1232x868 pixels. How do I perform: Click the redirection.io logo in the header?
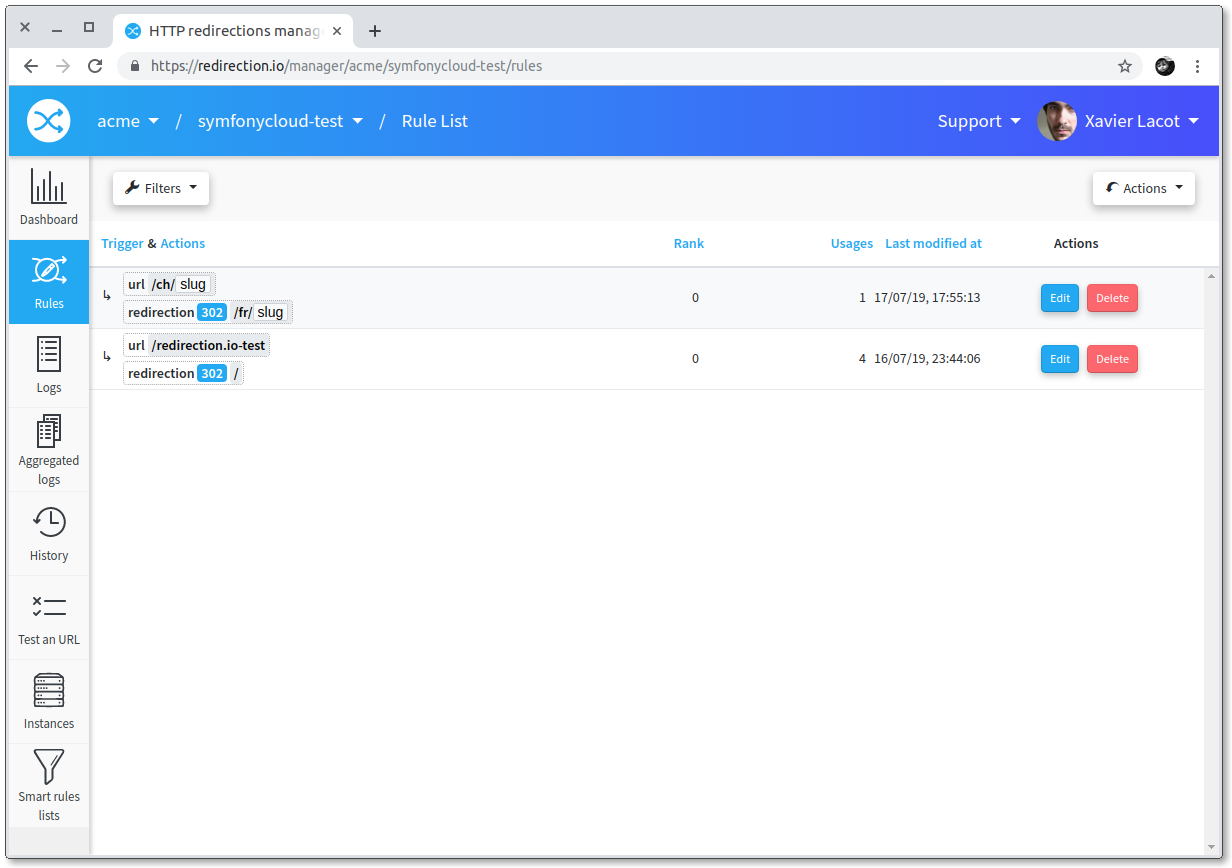[x=48, y=121]
